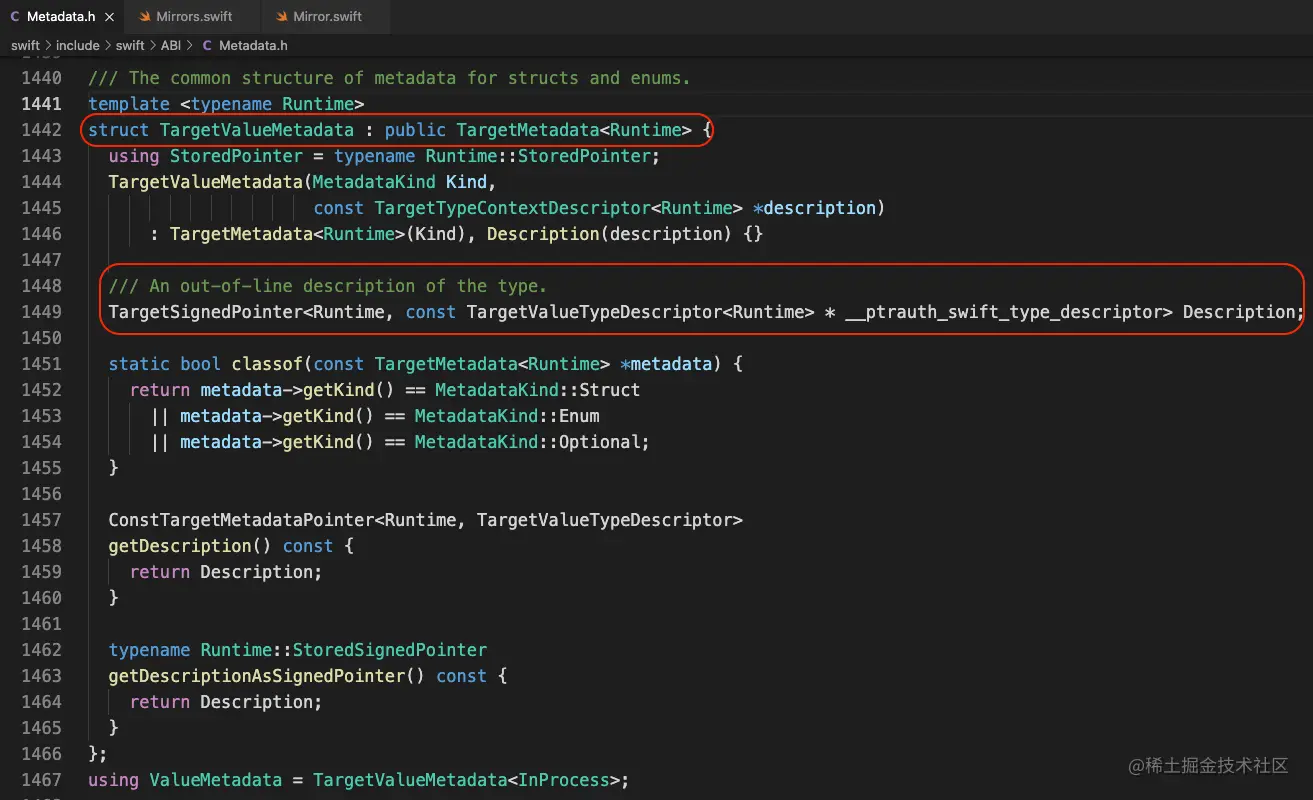Open the Mirror.swift tab
The image size is (1313, 800).
coord(326,17)
